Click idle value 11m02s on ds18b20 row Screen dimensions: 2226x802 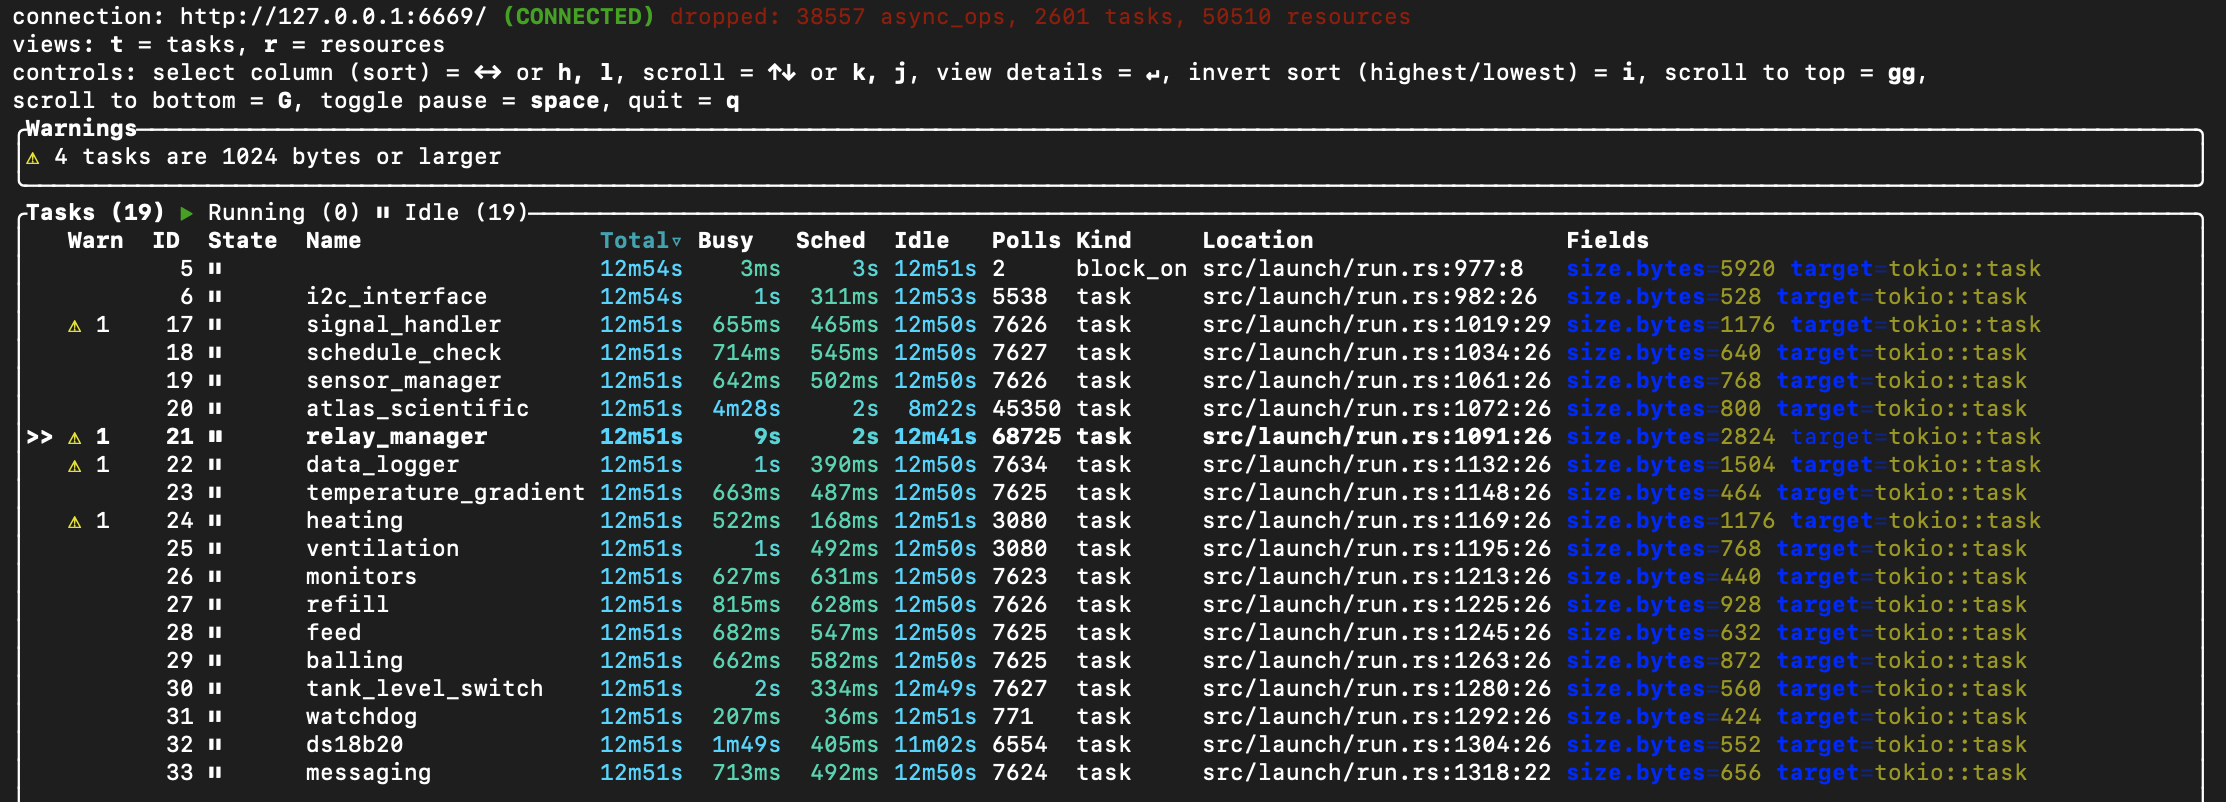coord(935,745)
